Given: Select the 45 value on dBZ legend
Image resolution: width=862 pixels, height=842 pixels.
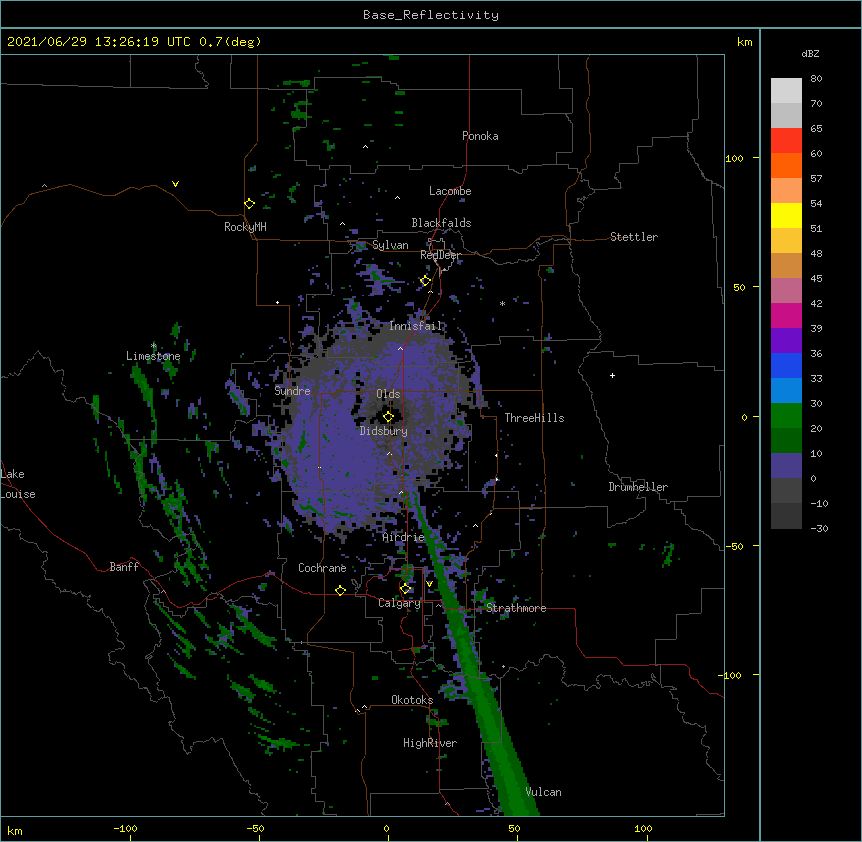Looking at the screenshot, I should pos(816,279).
